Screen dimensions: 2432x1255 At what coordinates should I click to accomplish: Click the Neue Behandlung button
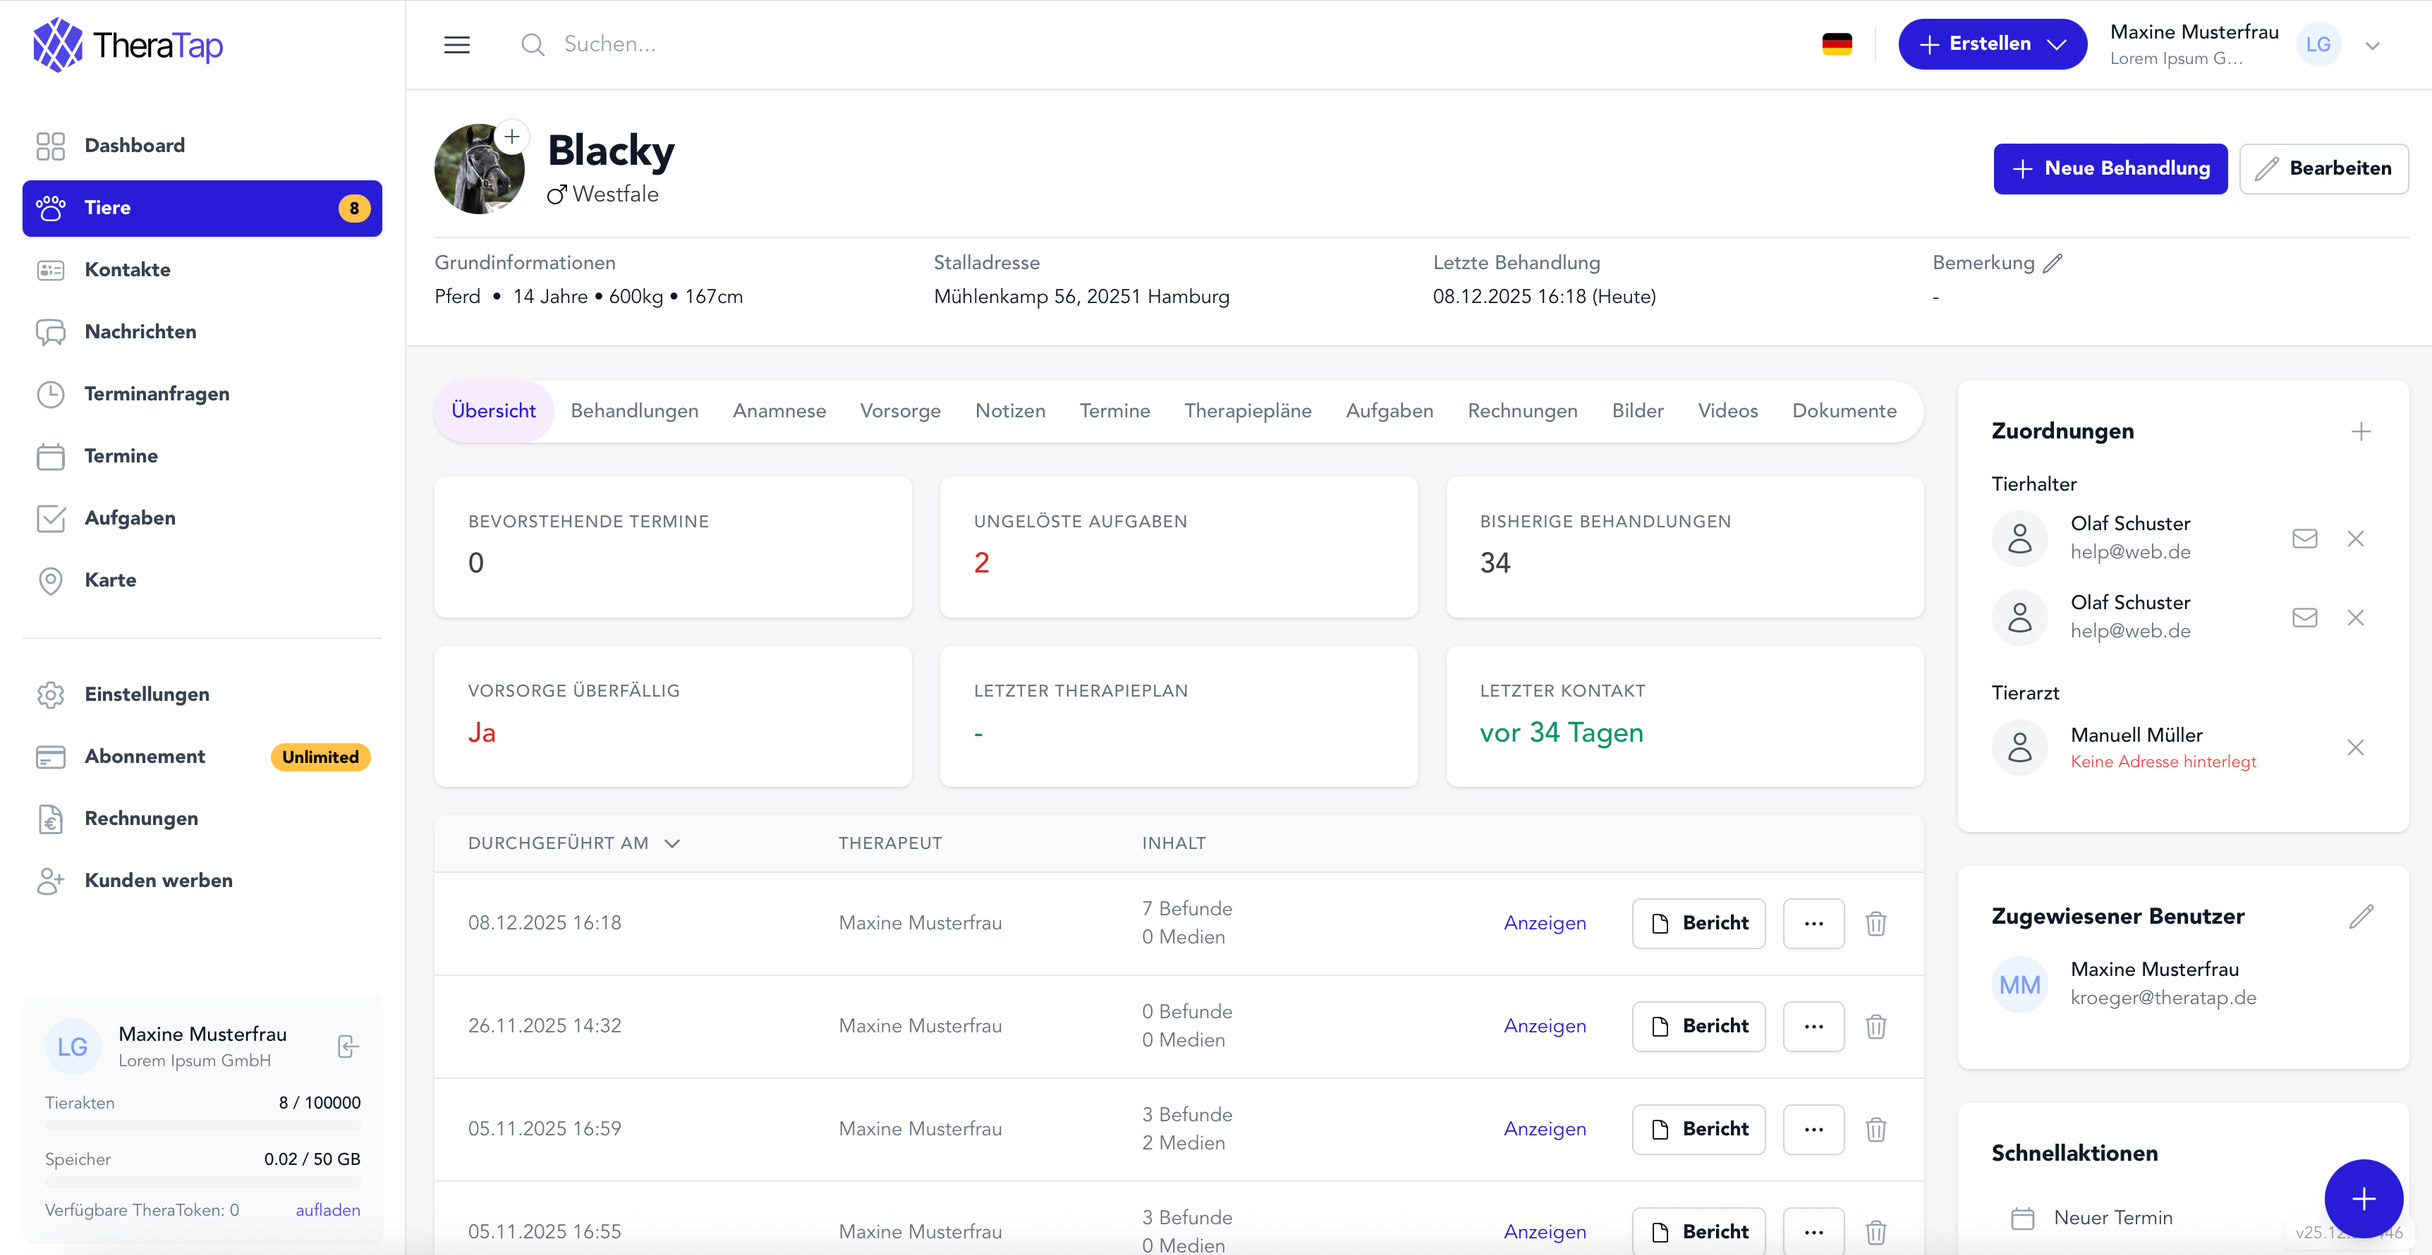point(2110,168)
